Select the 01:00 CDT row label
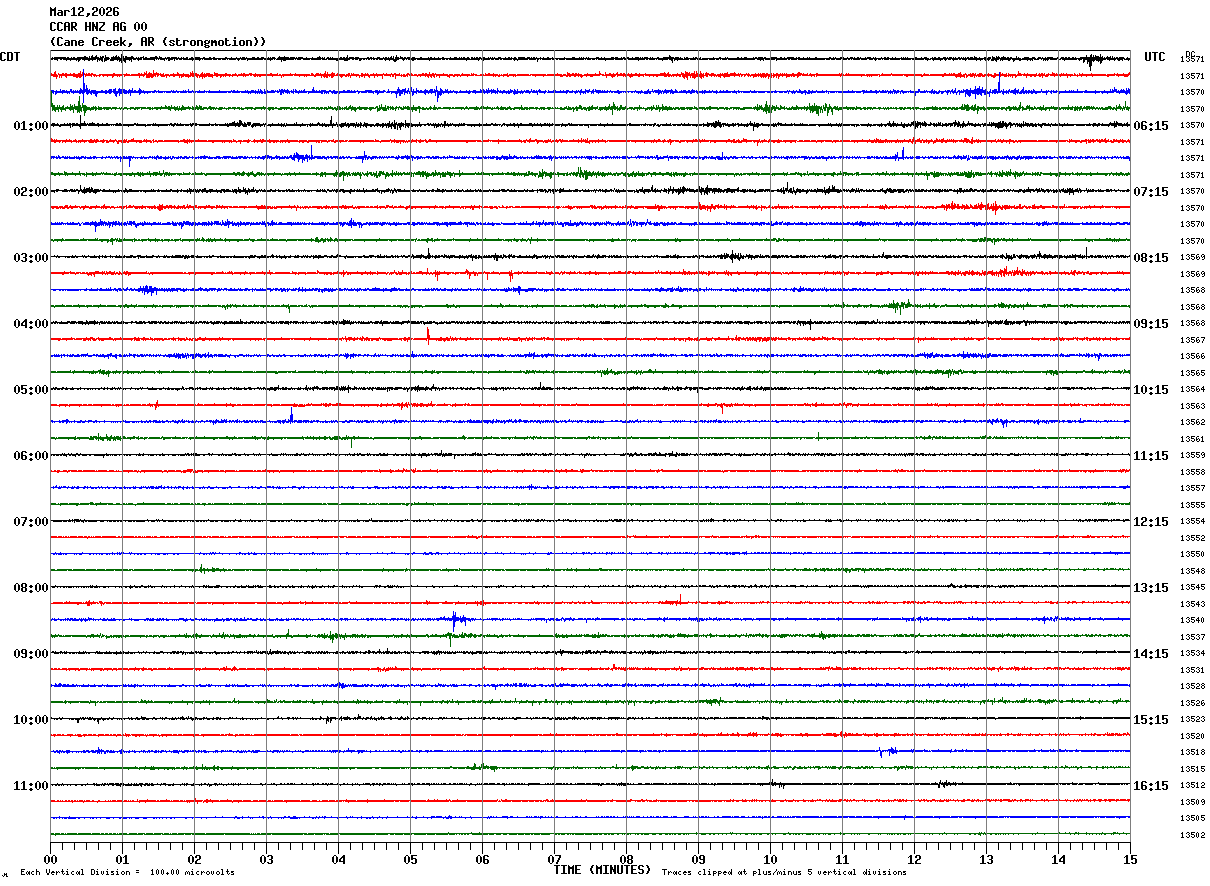This screenshot has height=886, width=1210. tap(31, 126)
